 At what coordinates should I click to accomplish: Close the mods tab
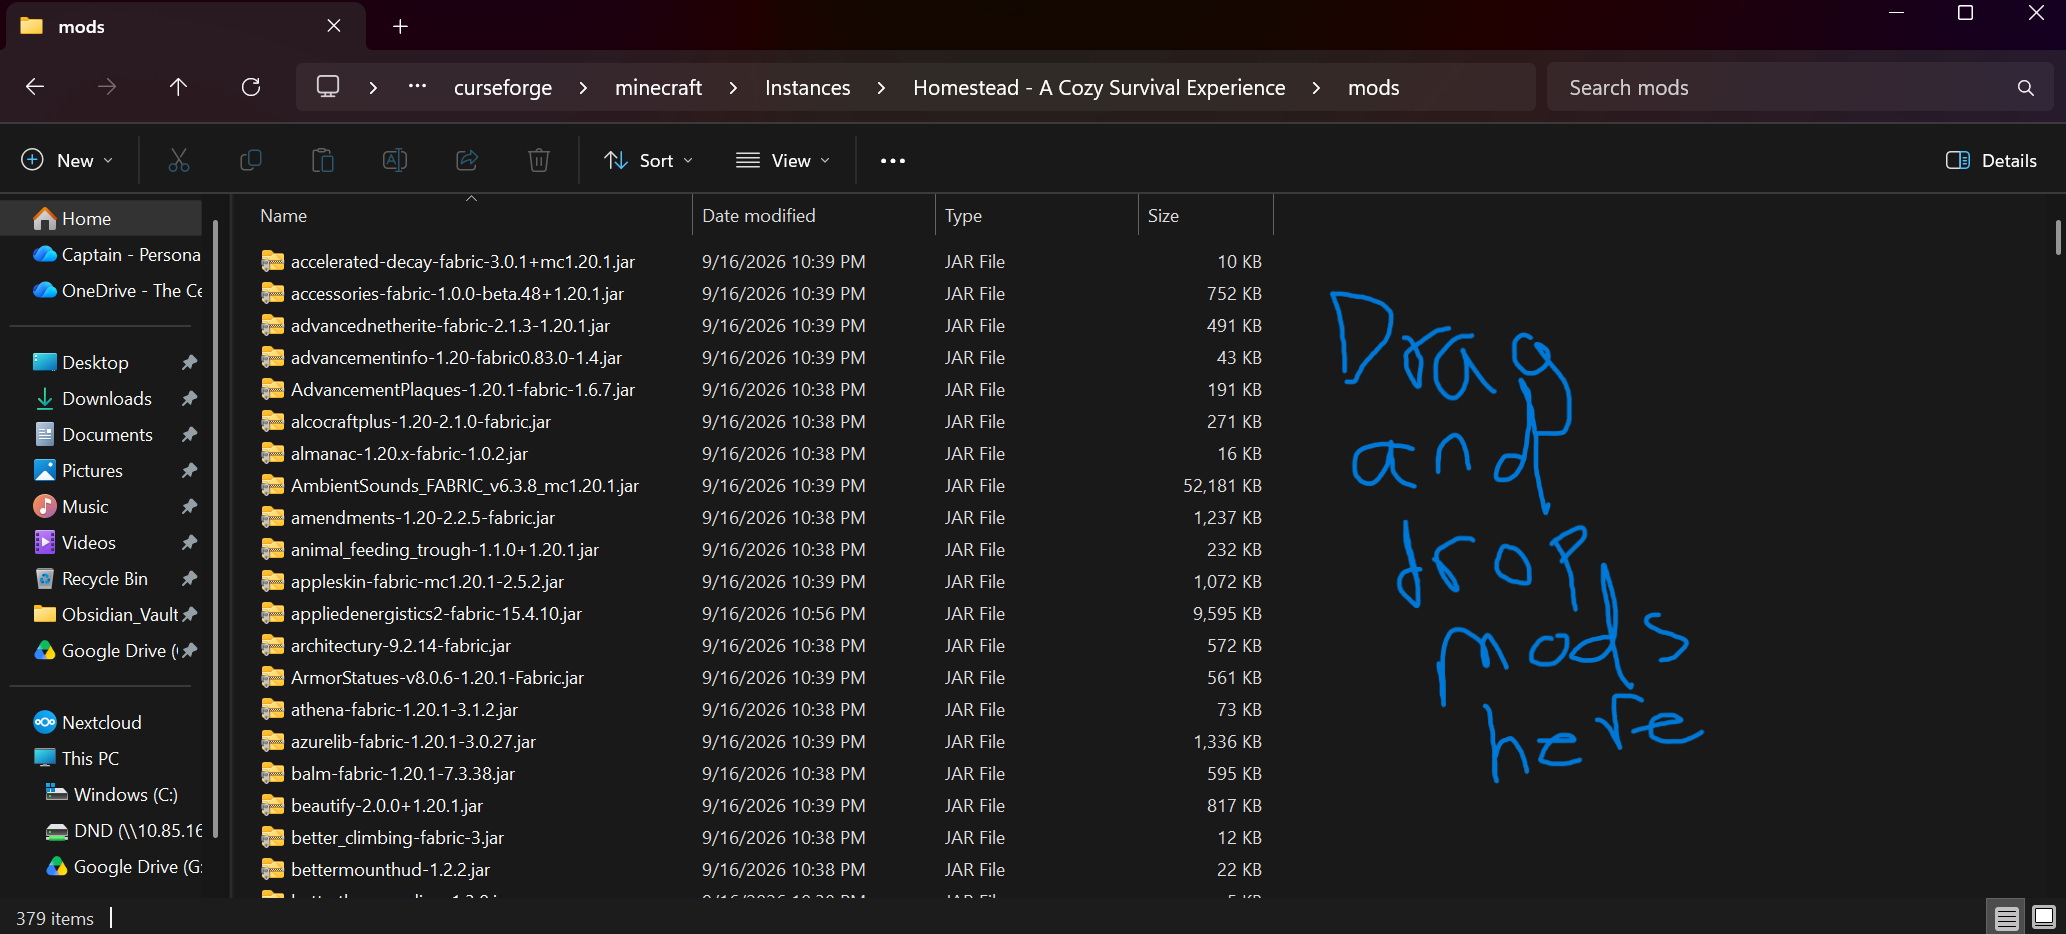pyautogui.click(x=334, y=26)
